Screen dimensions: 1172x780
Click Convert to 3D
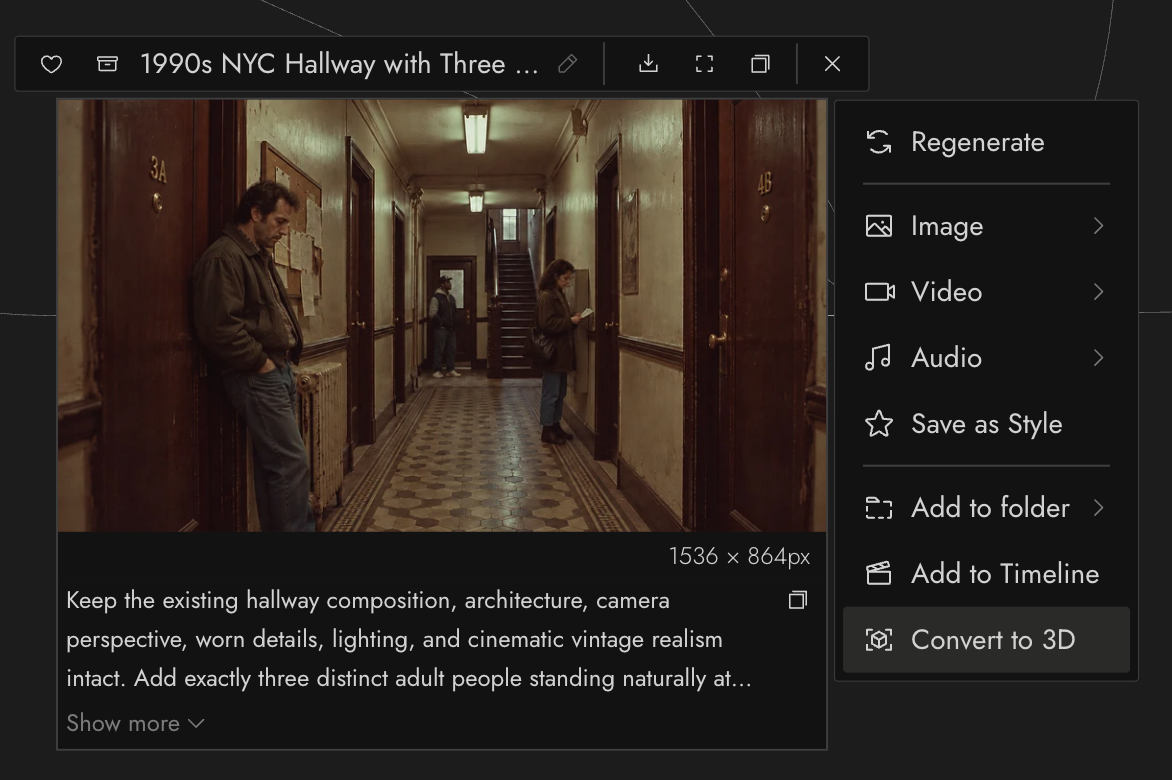986,640
